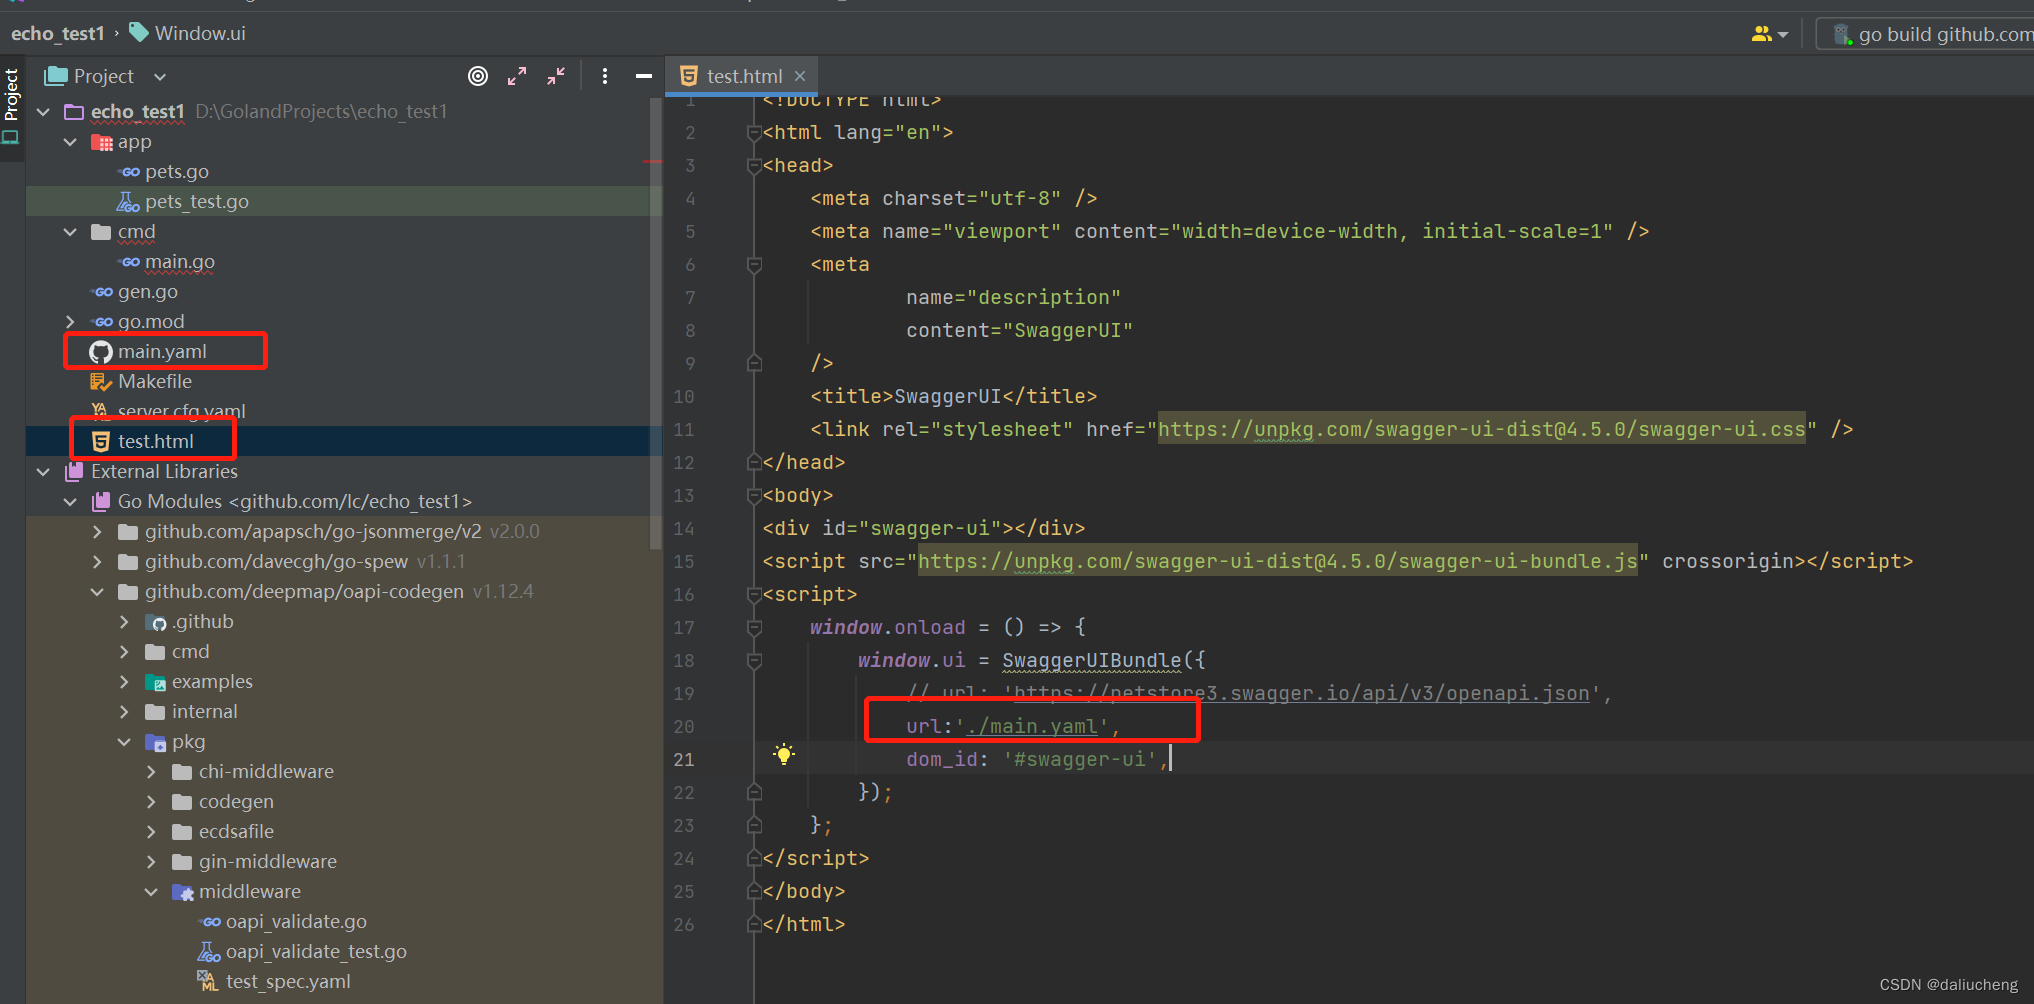
Task: Expand the gin-middleware folder
Action: [151, 862]
